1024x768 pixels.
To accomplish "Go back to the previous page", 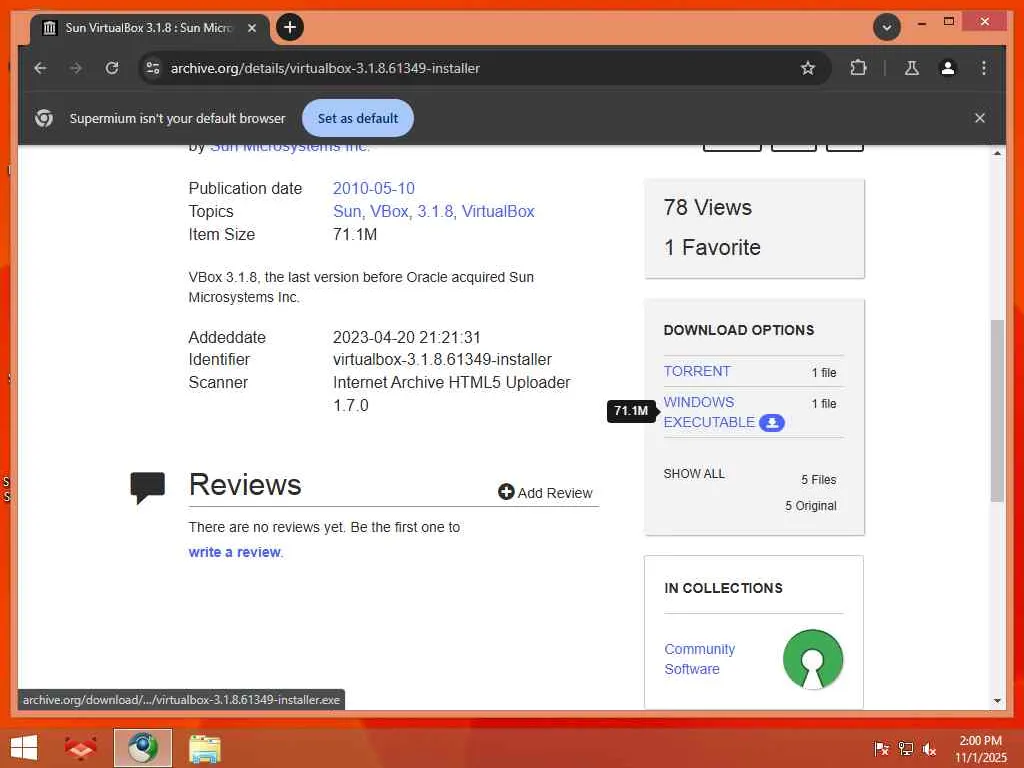I will (40, 68).
